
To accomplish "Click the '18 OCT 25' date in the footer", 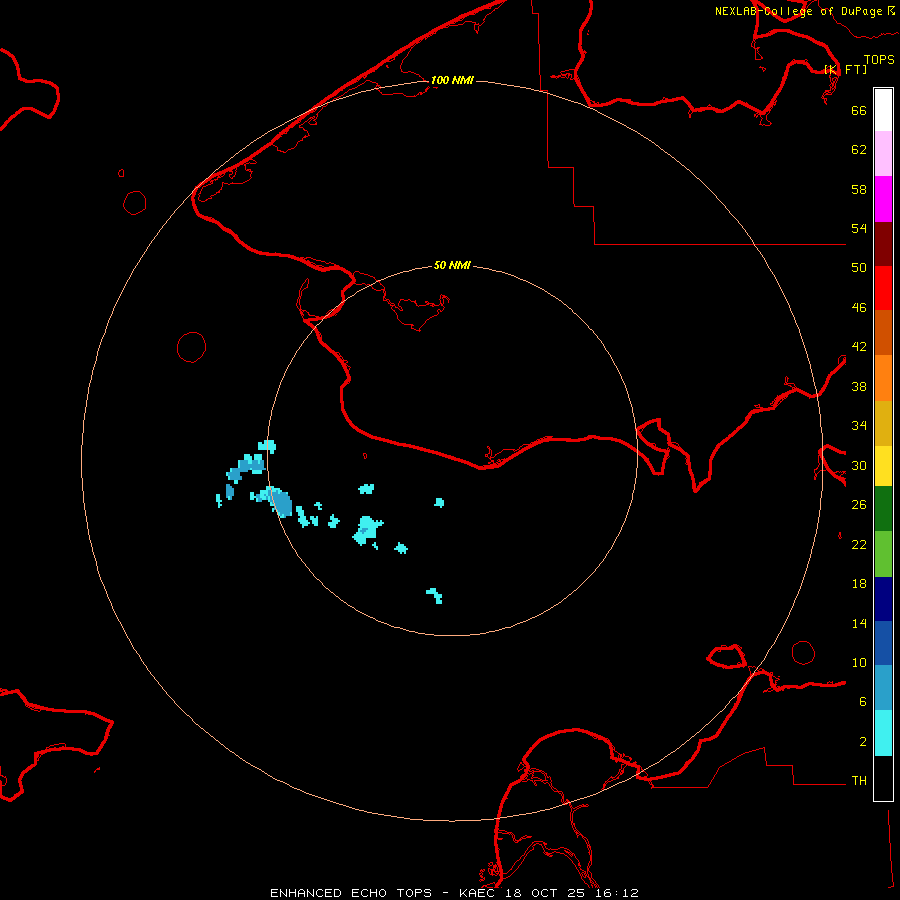I will point(544,893).
